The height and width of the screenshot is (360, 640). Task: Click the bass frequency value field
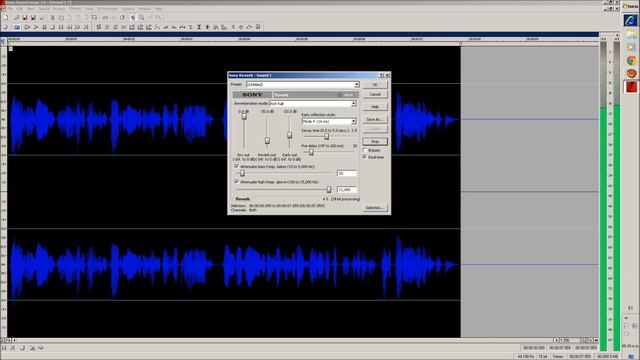(347, 173)
